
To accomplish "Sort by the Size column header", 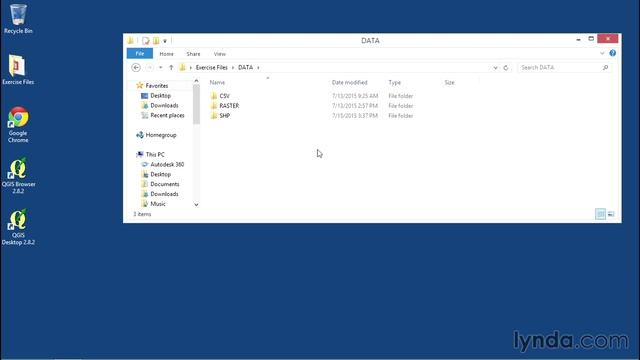I will (x=449, y=82).
